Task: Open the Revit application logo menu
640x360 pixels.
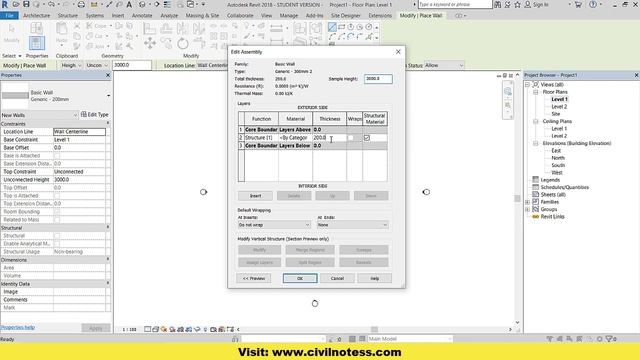Action: (4, 4)
